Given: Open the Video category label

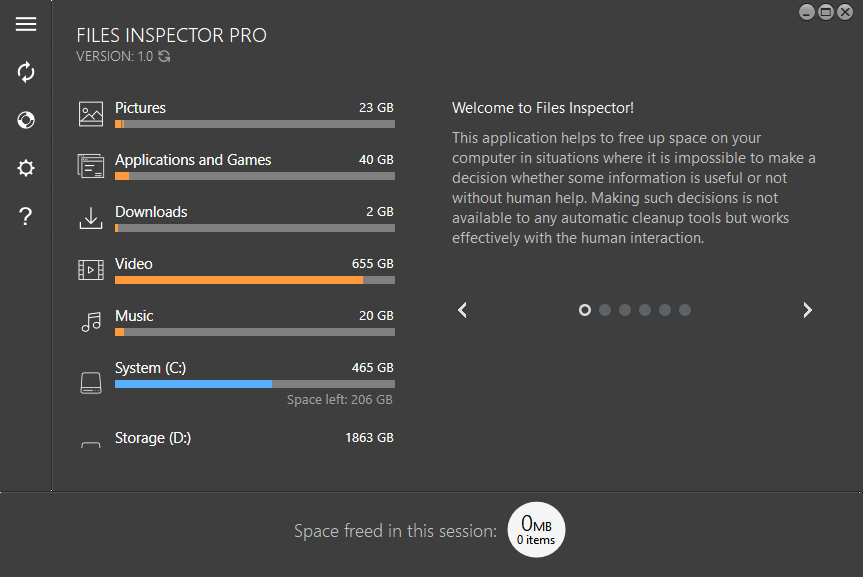Looking at the screenshot, I should 134,264.
